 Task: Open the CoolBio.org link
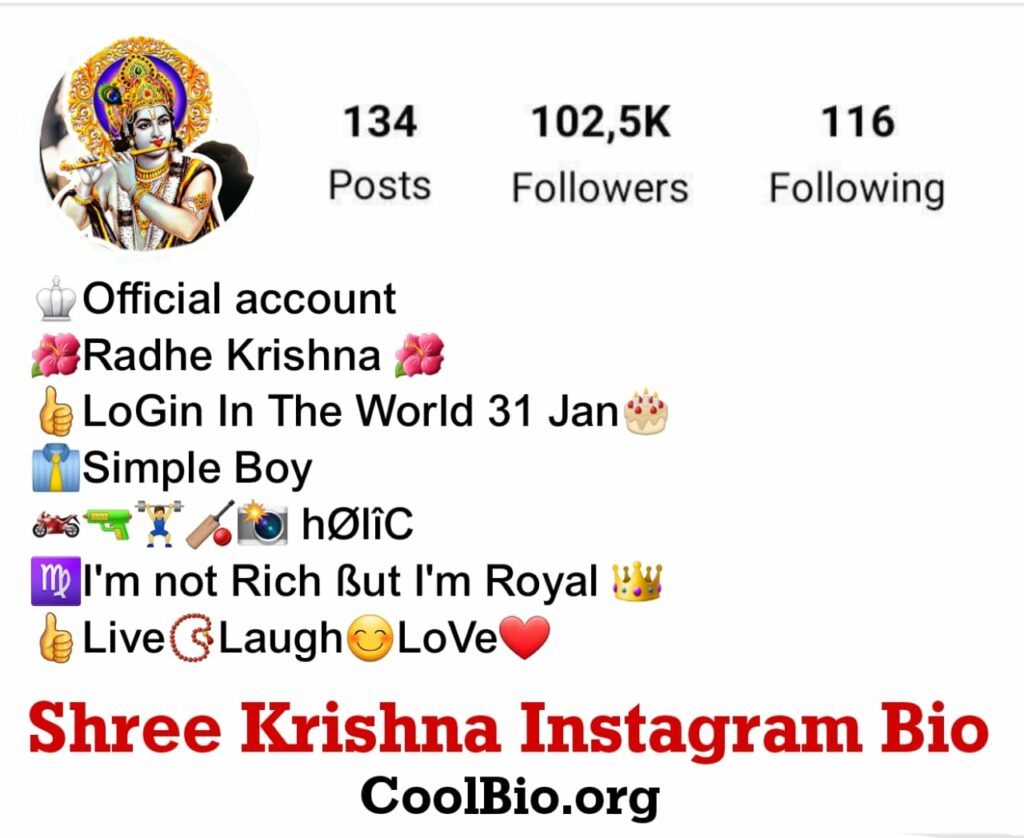(510, 798)
